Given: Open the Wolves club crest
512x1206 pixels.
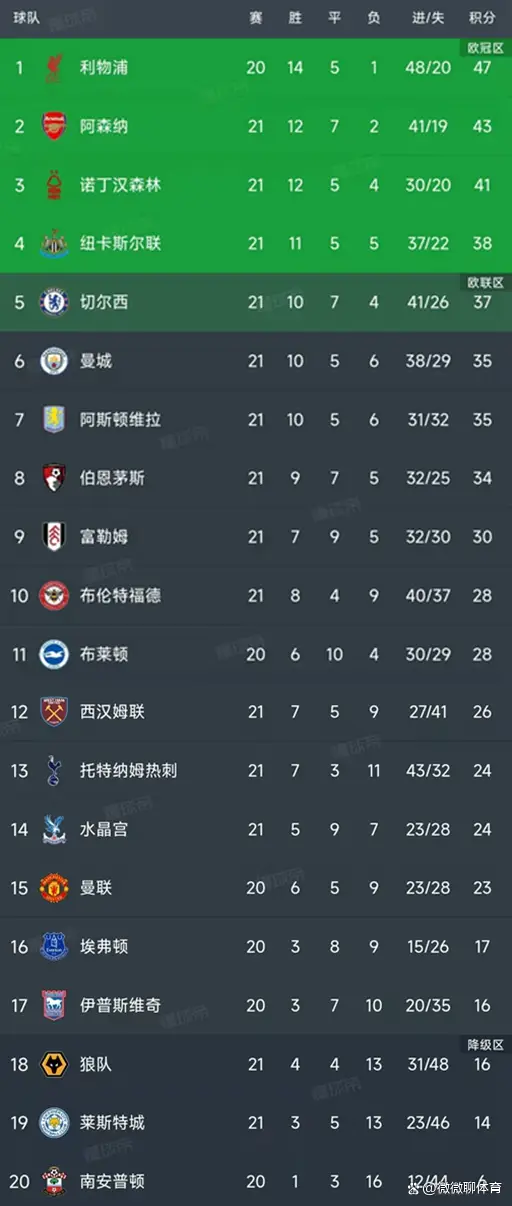Looking at the screenshot, I should [53, 1064].
